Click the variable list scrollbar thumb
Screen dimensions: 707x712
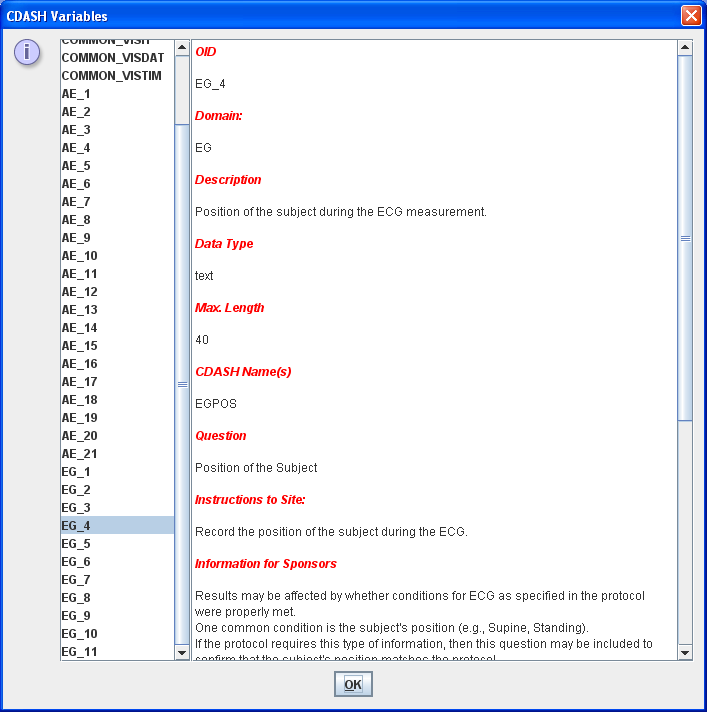tap(182, 383)
